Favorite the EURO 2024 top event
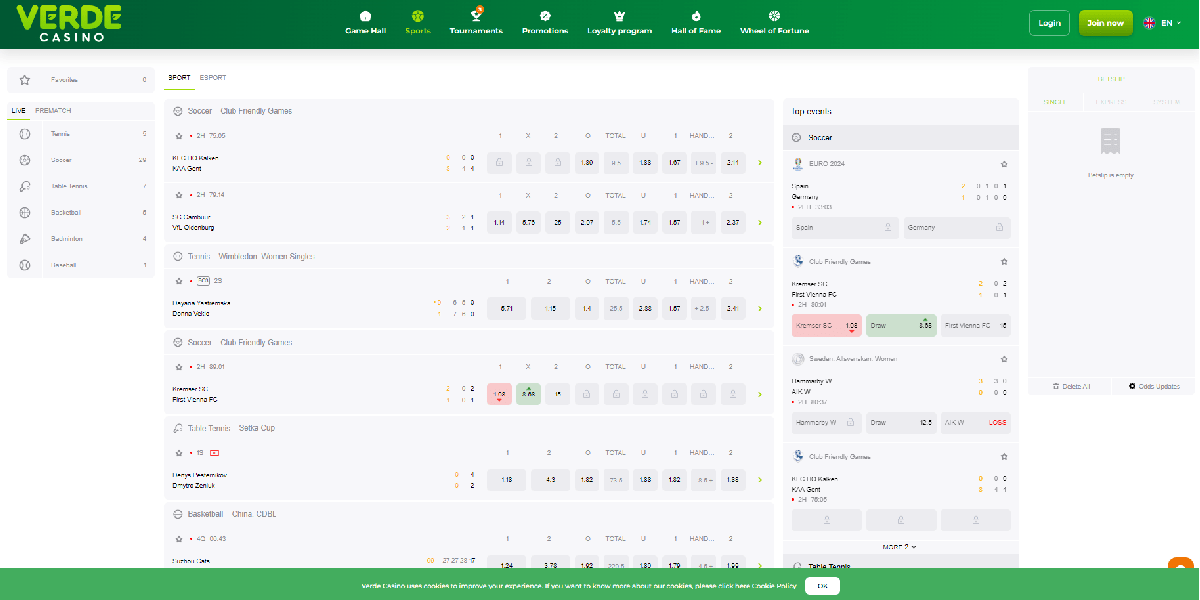Viewport: 1200px width, 600px height. (x=1004, y=163)
